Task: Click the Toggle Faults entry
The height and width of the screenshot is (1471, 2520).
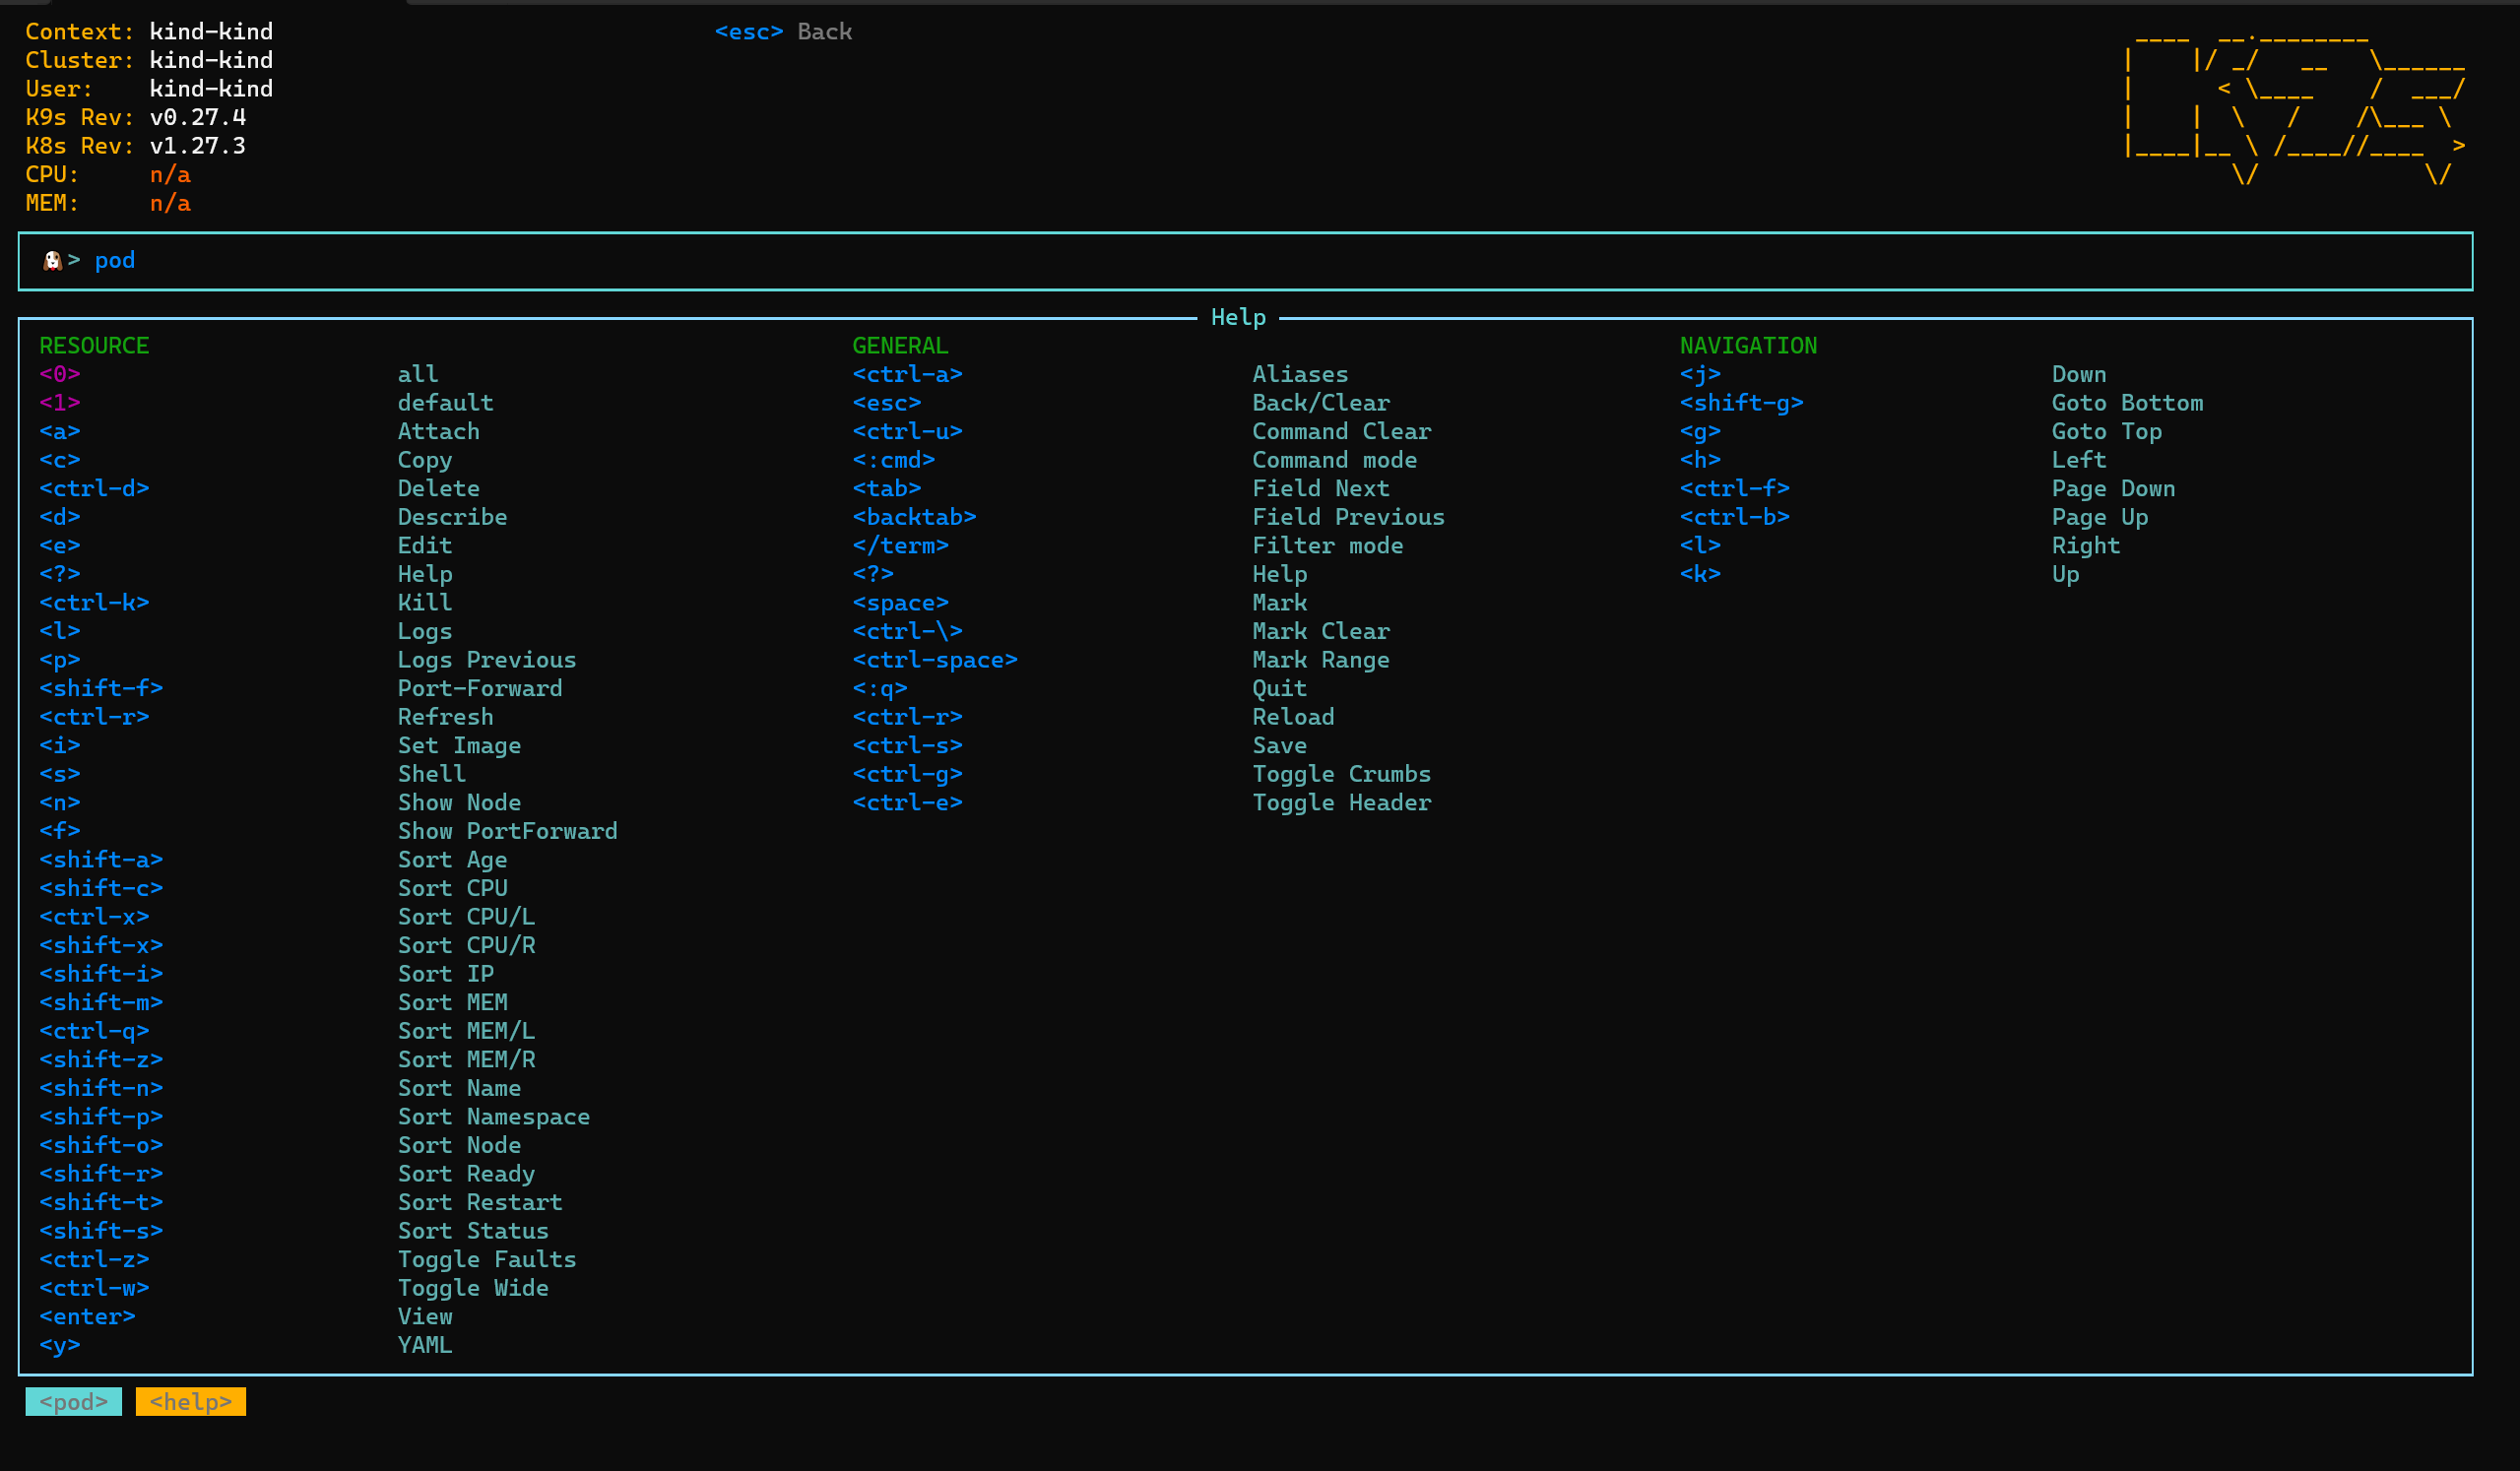Action: point(486,1260)
